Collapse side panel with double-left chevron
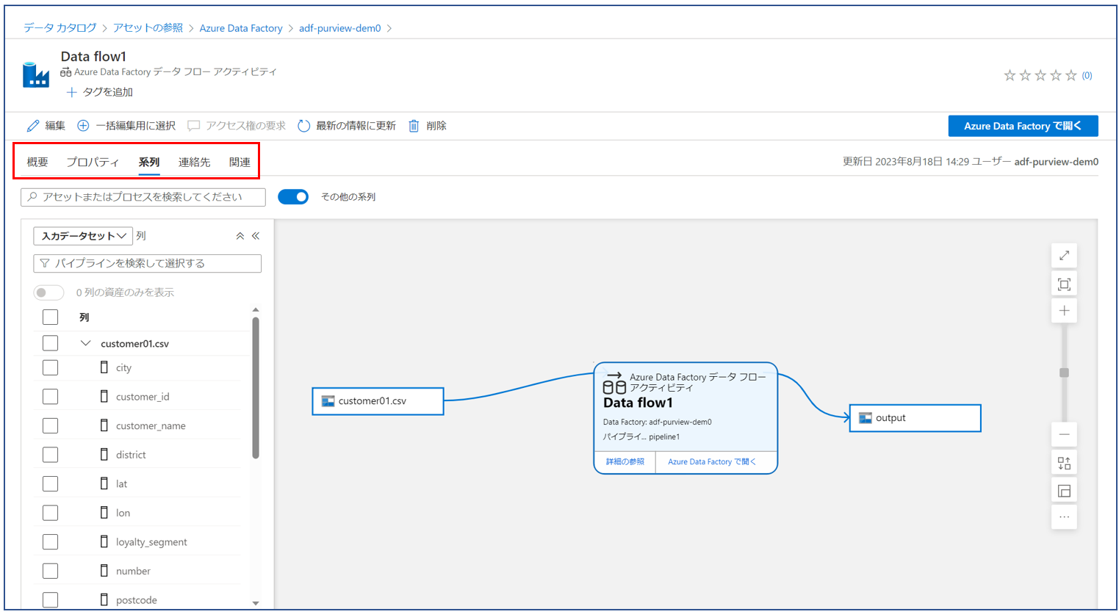 pyautogui.click(x=256, y=236)
